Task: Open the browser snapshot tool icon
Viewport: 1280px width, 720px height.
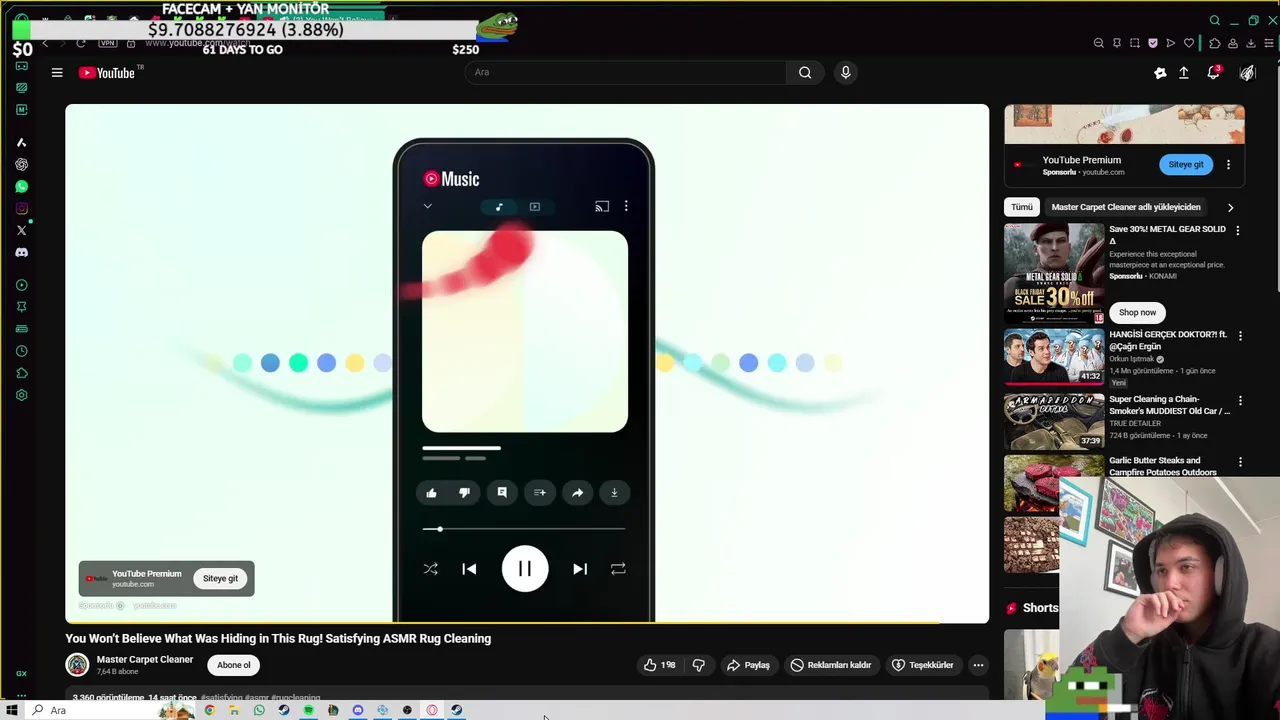Action: pos(1135,43)
